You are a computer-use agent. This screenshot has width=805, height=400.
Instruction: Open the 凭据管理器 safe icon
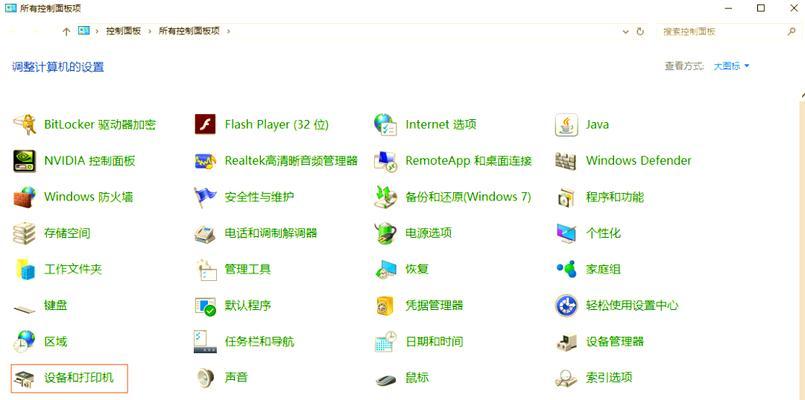[385, 306]
